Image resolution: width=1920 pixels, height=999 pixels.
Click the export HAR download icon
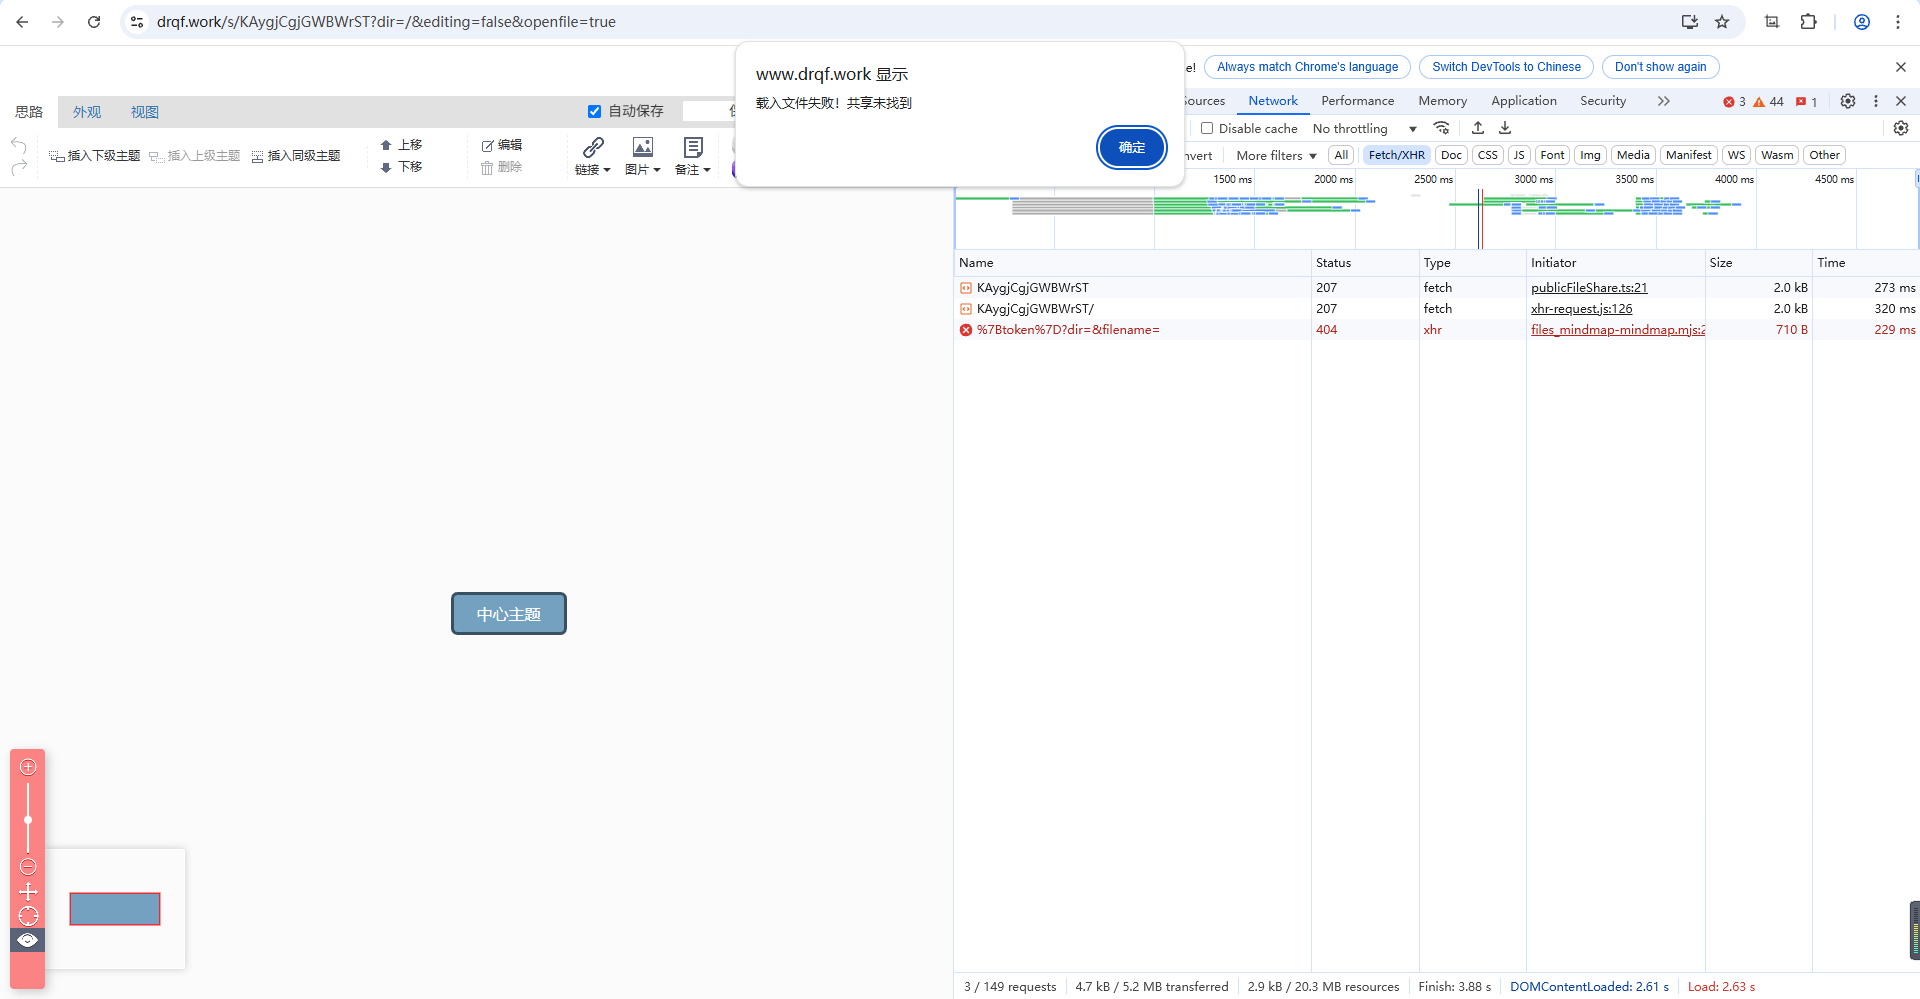[1505, 128]
